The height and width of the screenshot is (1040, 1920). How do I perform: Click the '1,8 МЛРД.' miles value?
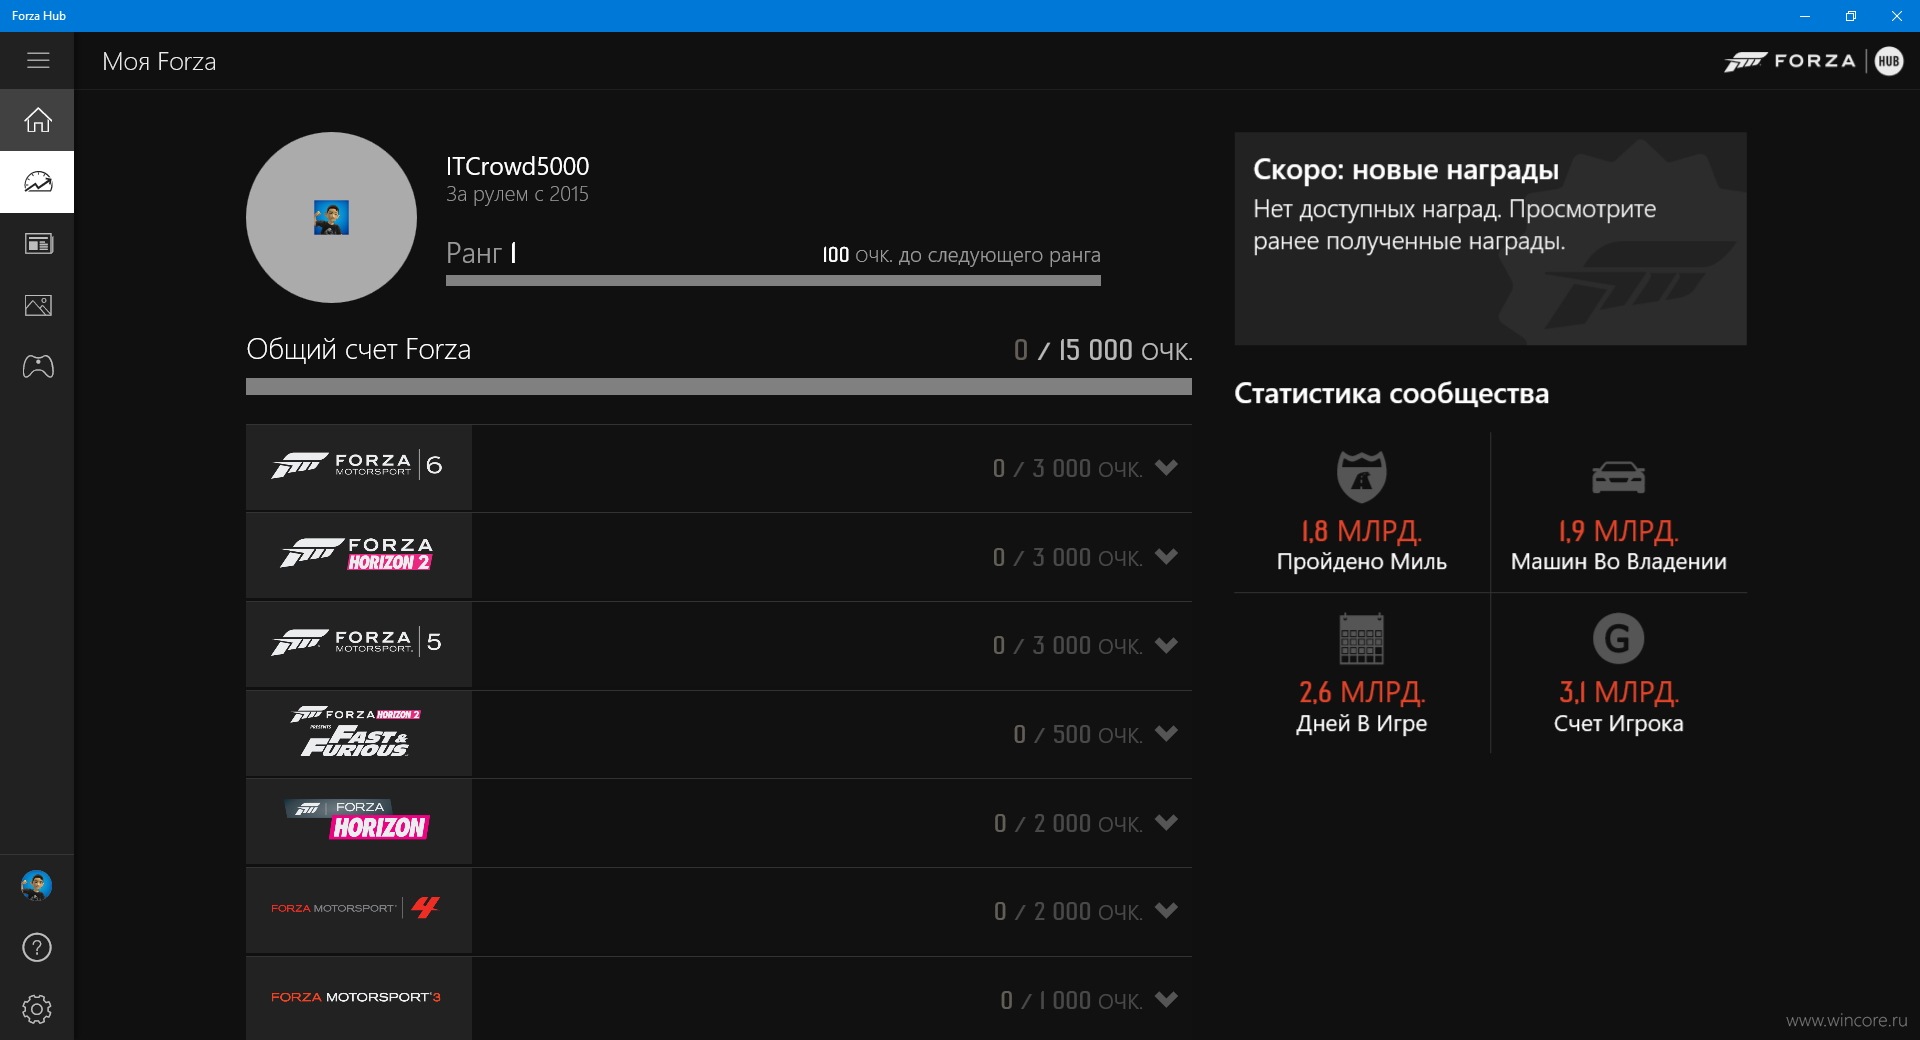[x=1361, y=531]
